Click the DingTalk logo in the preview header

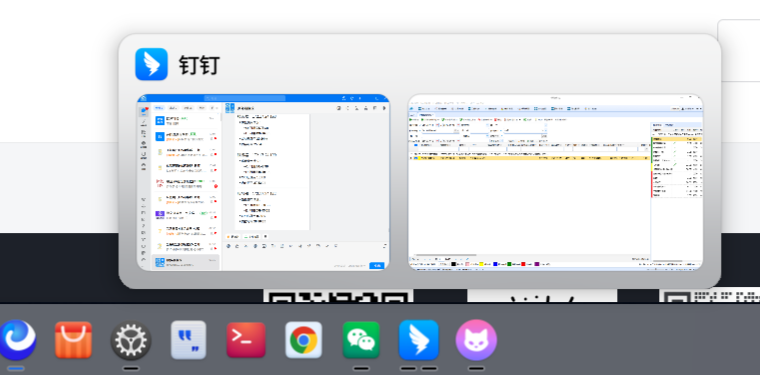(x=151, y=64)
